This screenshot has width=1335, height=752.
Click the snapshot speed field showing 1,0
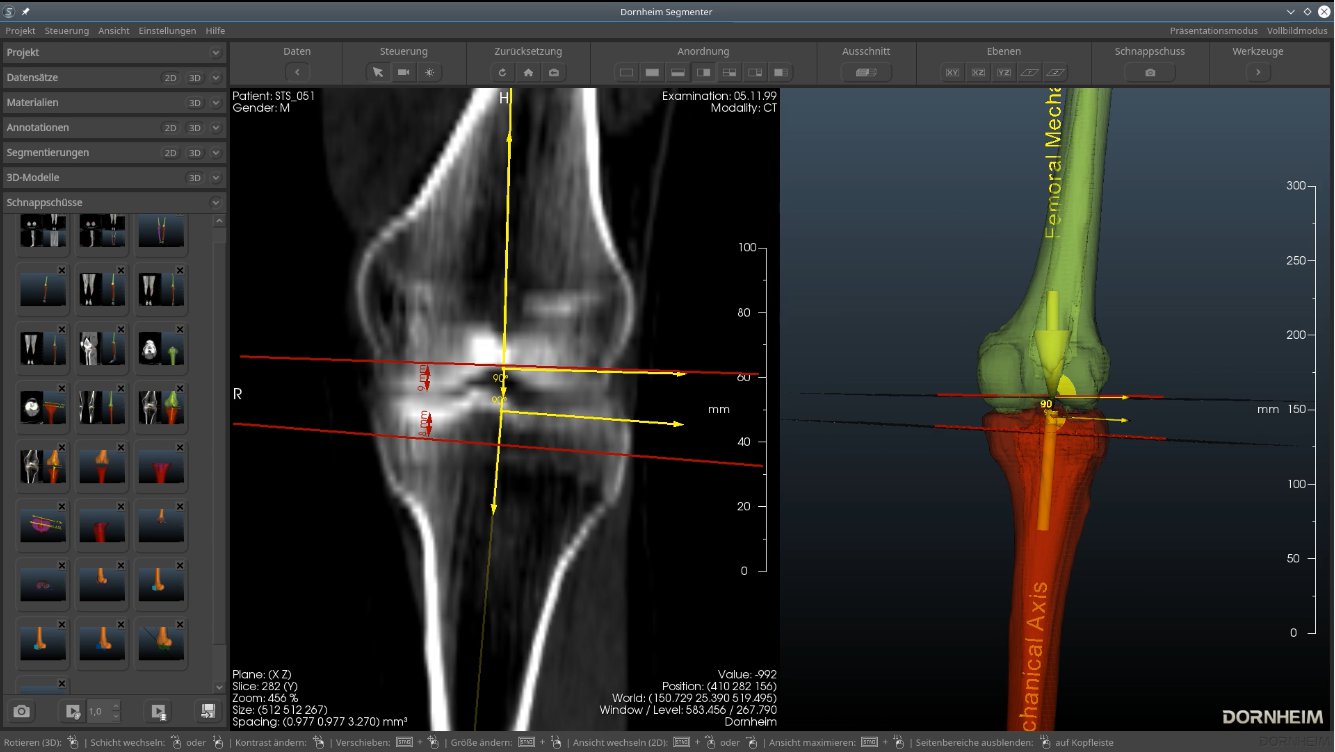tap(104, 711)
